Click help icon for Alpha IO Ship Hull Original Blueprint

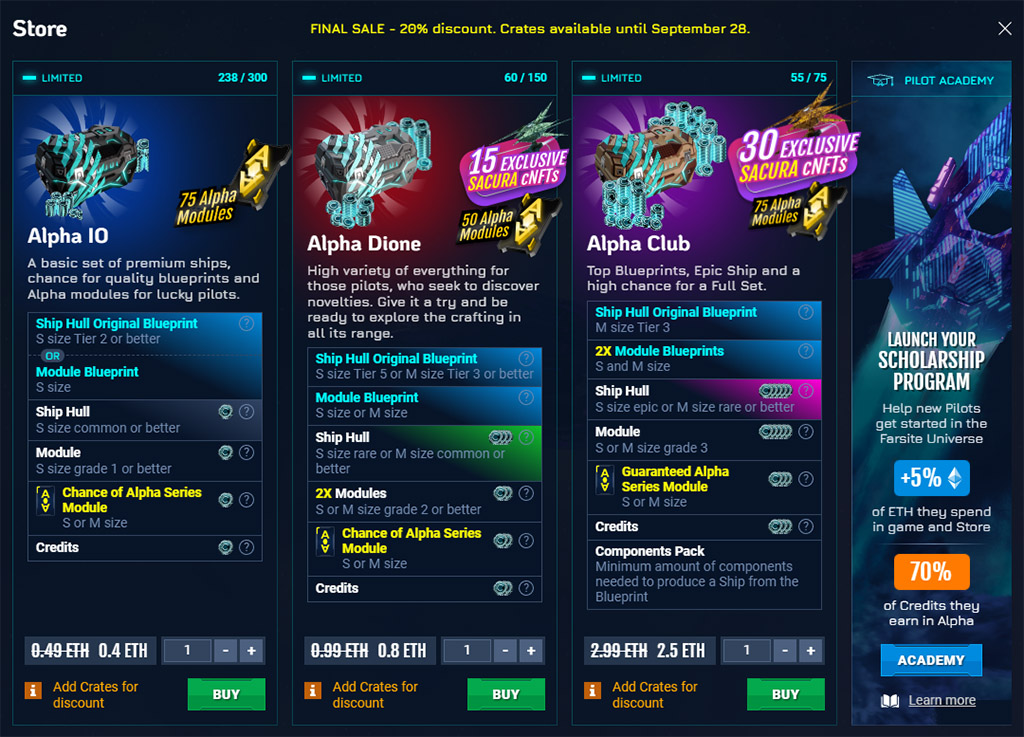(x=246, y=323)
